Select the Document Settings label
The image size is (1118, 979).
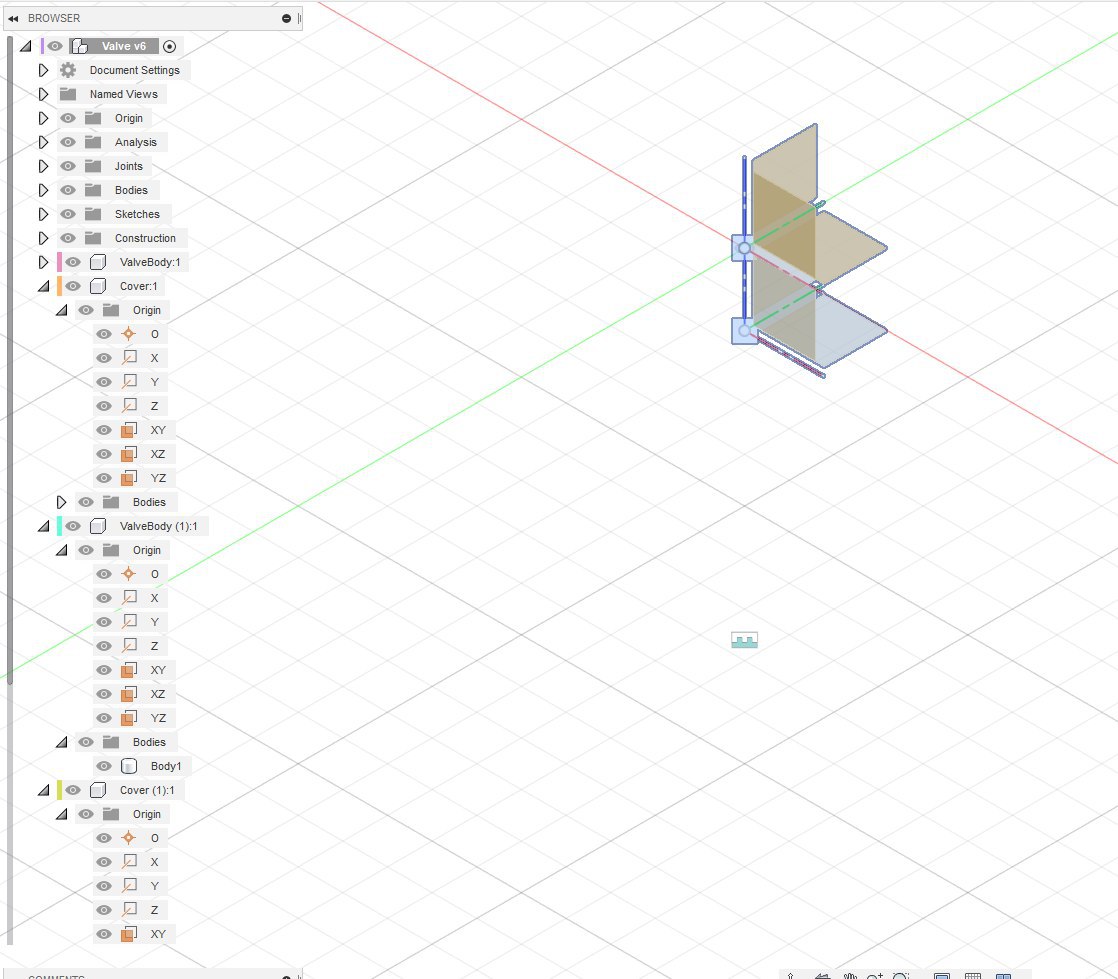coord(135,70)
